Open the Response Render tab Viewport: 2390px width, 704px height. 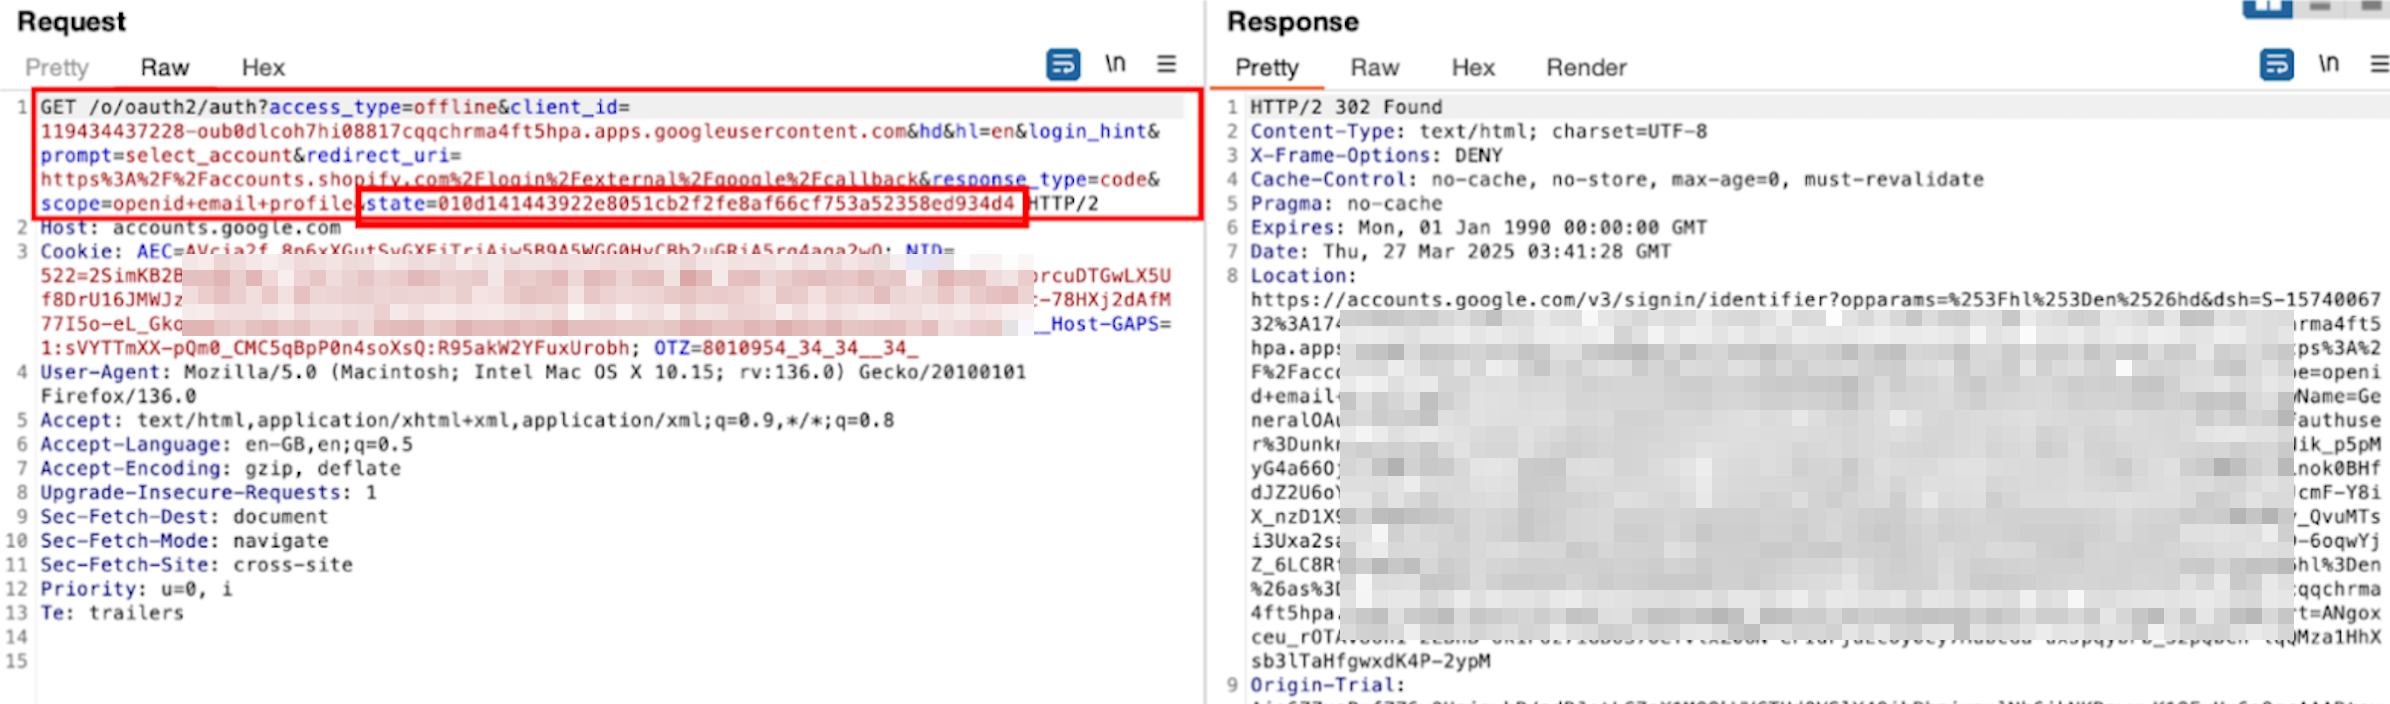[x=1586, y=68]
